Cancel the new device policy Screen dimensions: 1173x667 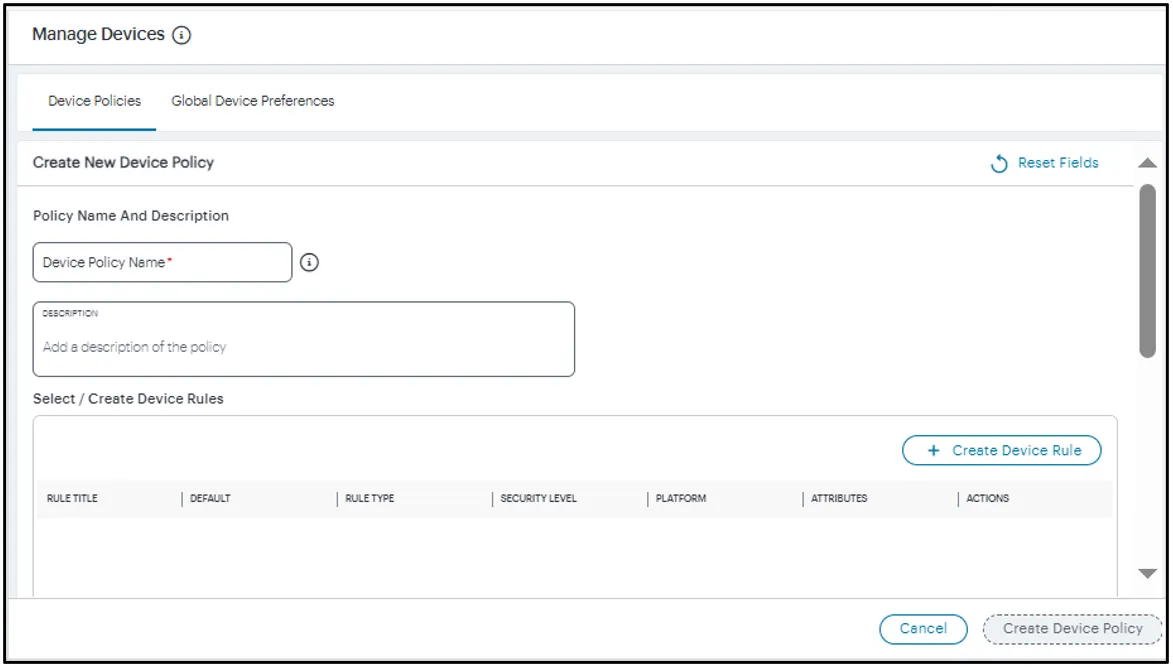(x=923, y=629)
